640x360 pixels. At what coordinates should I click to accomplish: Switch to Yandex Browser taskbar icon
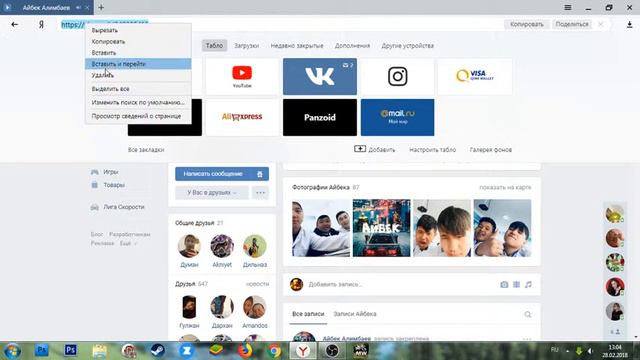click(303, 351)
